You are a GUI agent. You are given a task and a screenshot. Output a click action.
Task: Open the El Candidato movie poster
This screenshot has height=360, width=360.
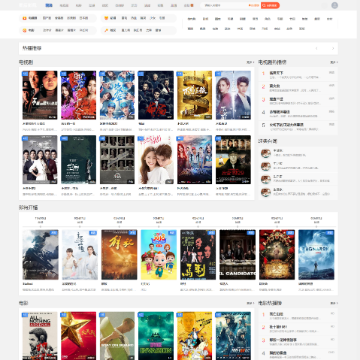[238, 255]
